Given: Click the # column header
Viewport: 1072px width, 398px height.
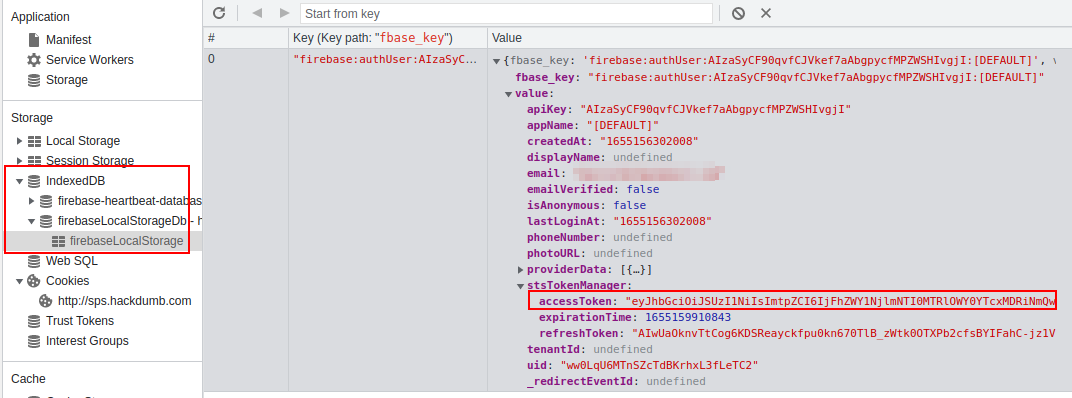Looking at the screenshot, I should [245, 37].
